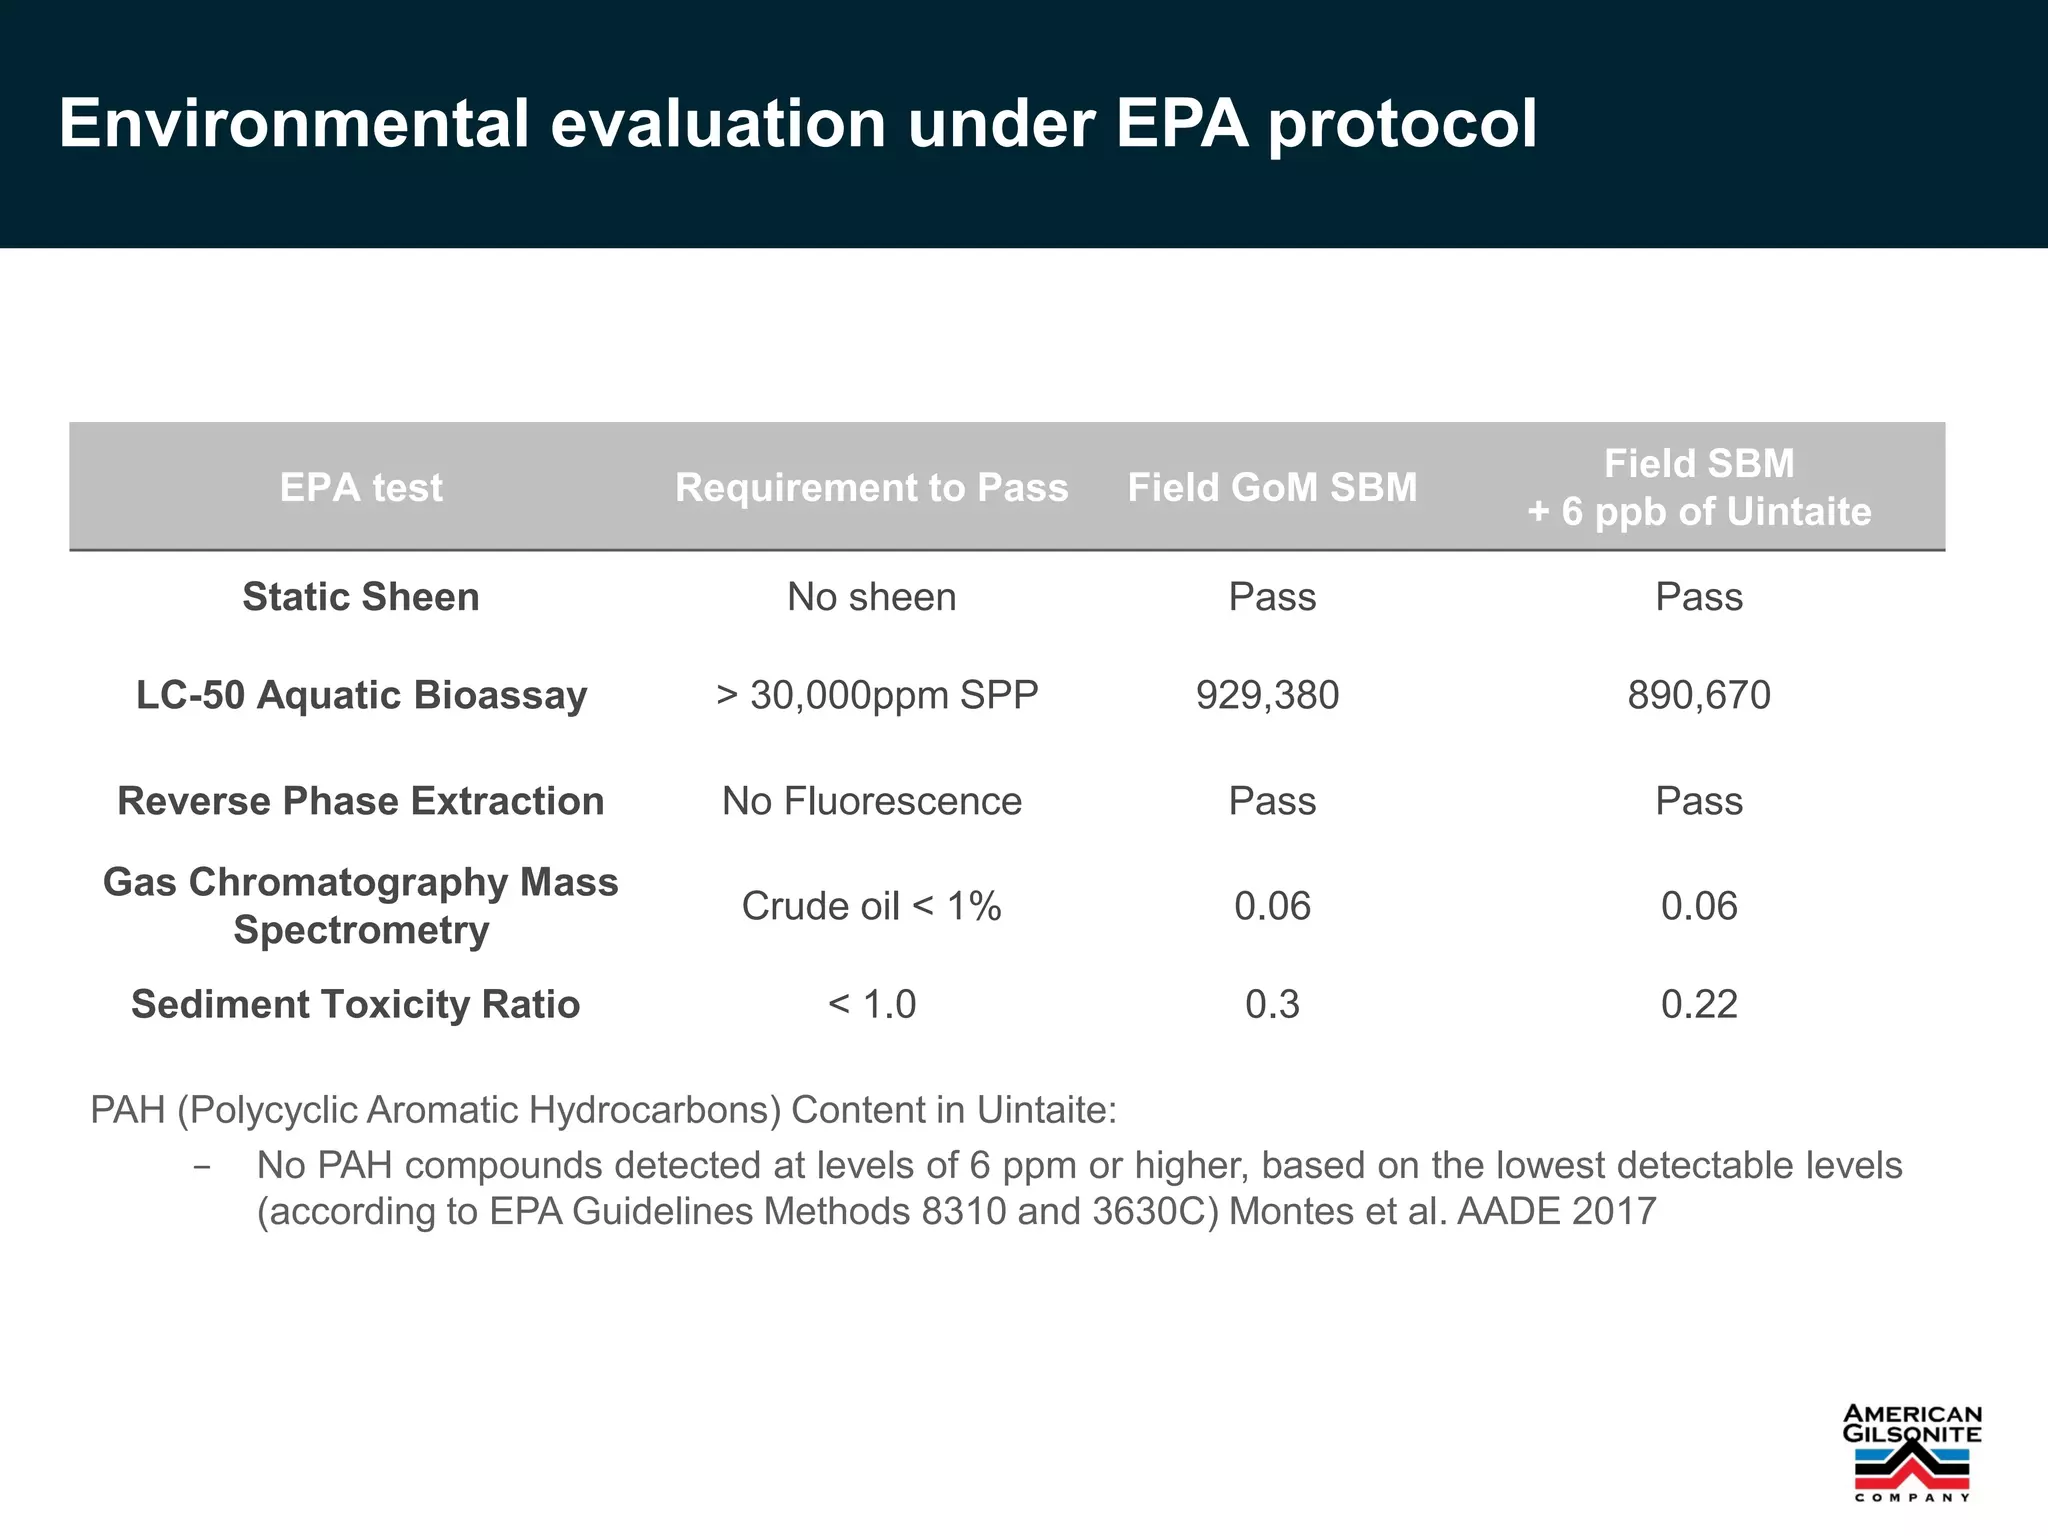Click the 929,380 value cell
This screenshot has width=2048, height=1536.
(1268, 695)
